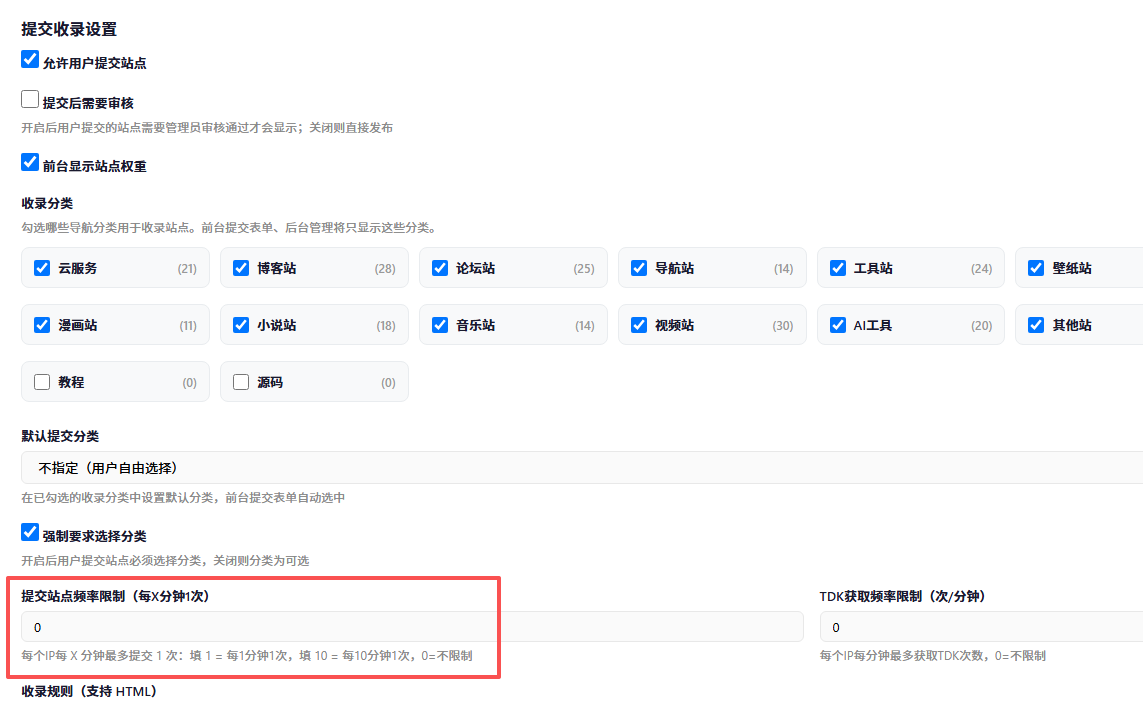Viewport: 1143px width, 706px height.
Task: Toggle the 导航站 category checkbox
Action: point(639,268)
